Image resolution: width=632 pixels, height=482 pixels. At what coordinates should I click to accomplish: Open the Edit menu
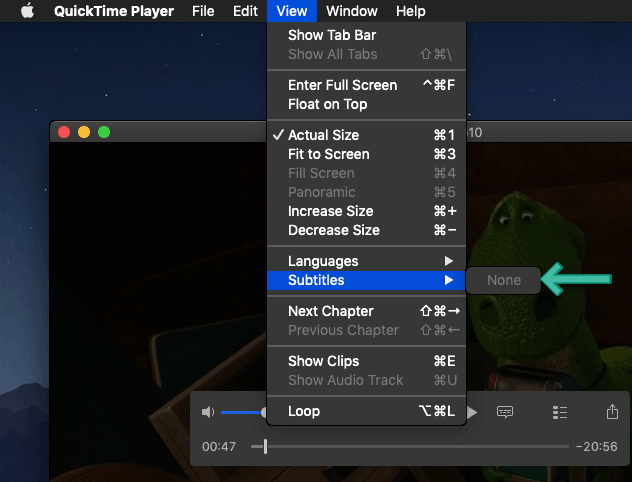click(x=245, y=11)
